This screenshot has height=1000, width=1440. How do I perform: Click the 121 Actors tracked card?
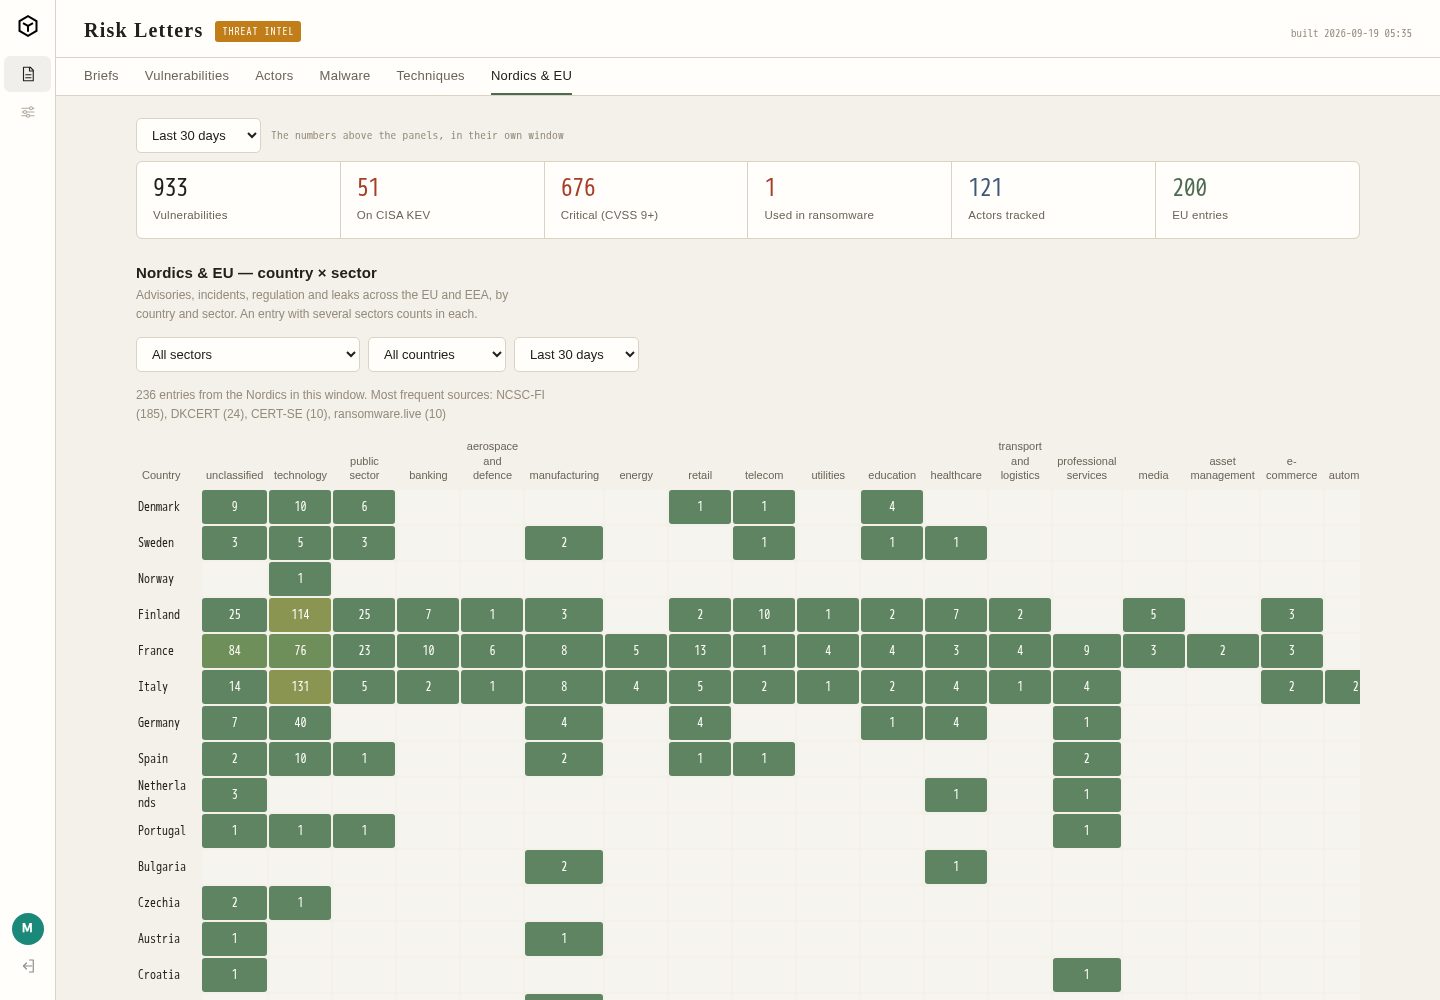[1053, 200]
